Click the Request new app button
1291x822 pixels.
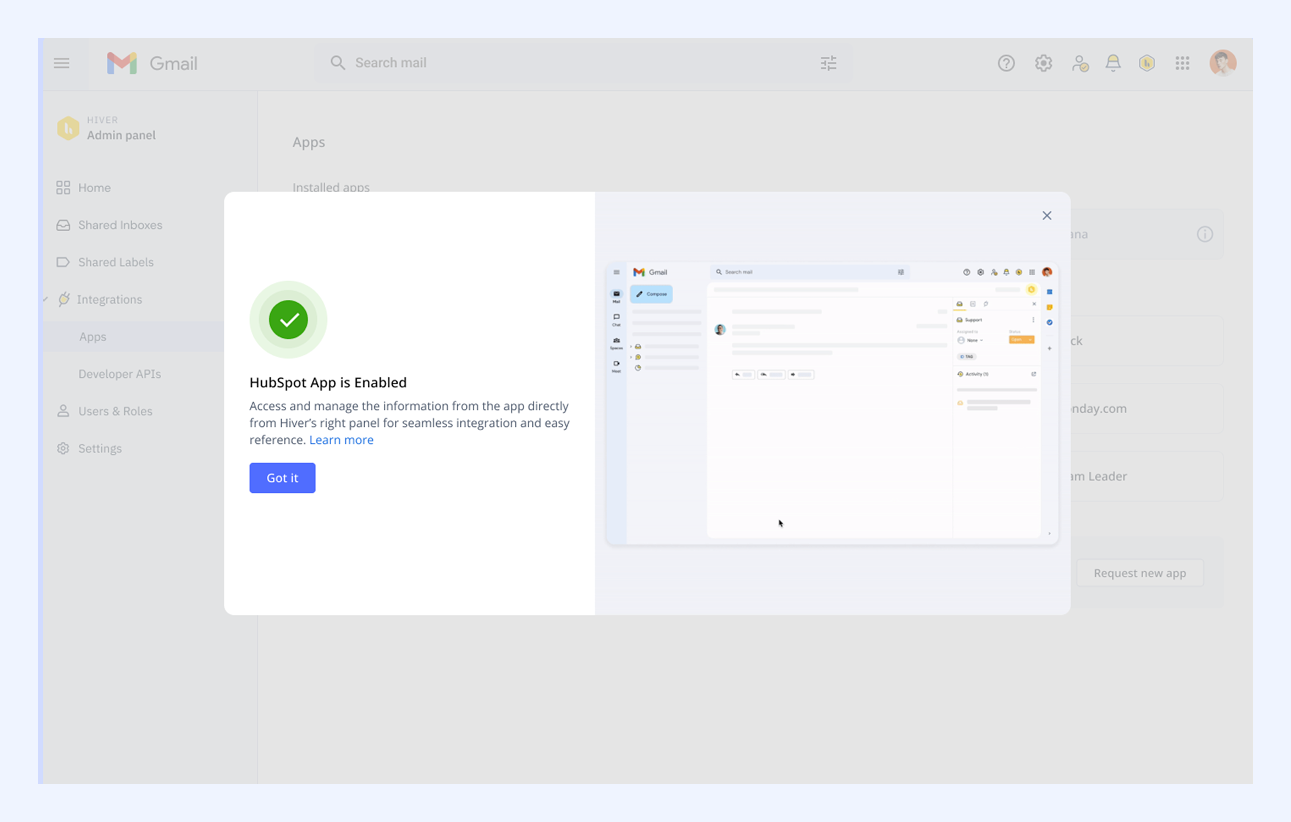(x=1140, y=573)
